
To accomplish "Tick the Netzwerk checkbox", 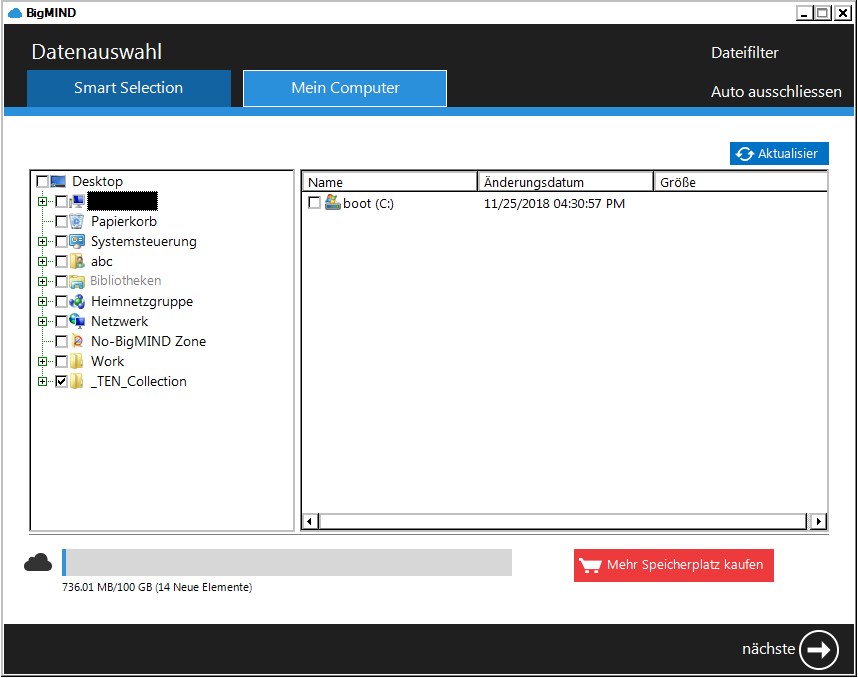I will pyautogui.click(x=61, y=321).
